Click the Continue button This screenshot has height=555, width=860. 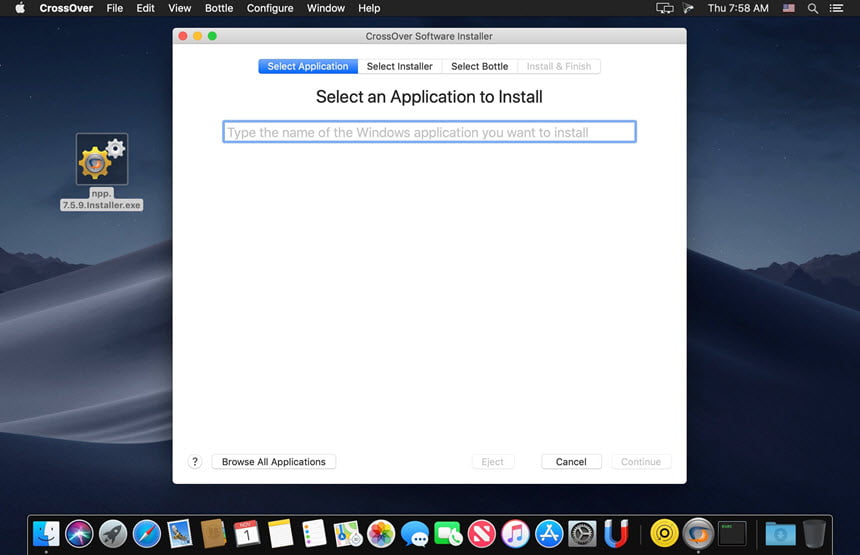pyautogui.click(x=641, y=462)
